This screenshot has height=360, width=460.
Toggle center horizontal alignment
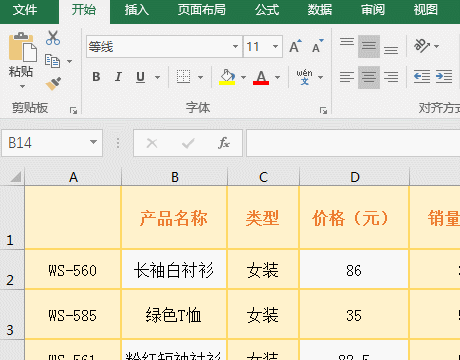(x=369, y=77)
